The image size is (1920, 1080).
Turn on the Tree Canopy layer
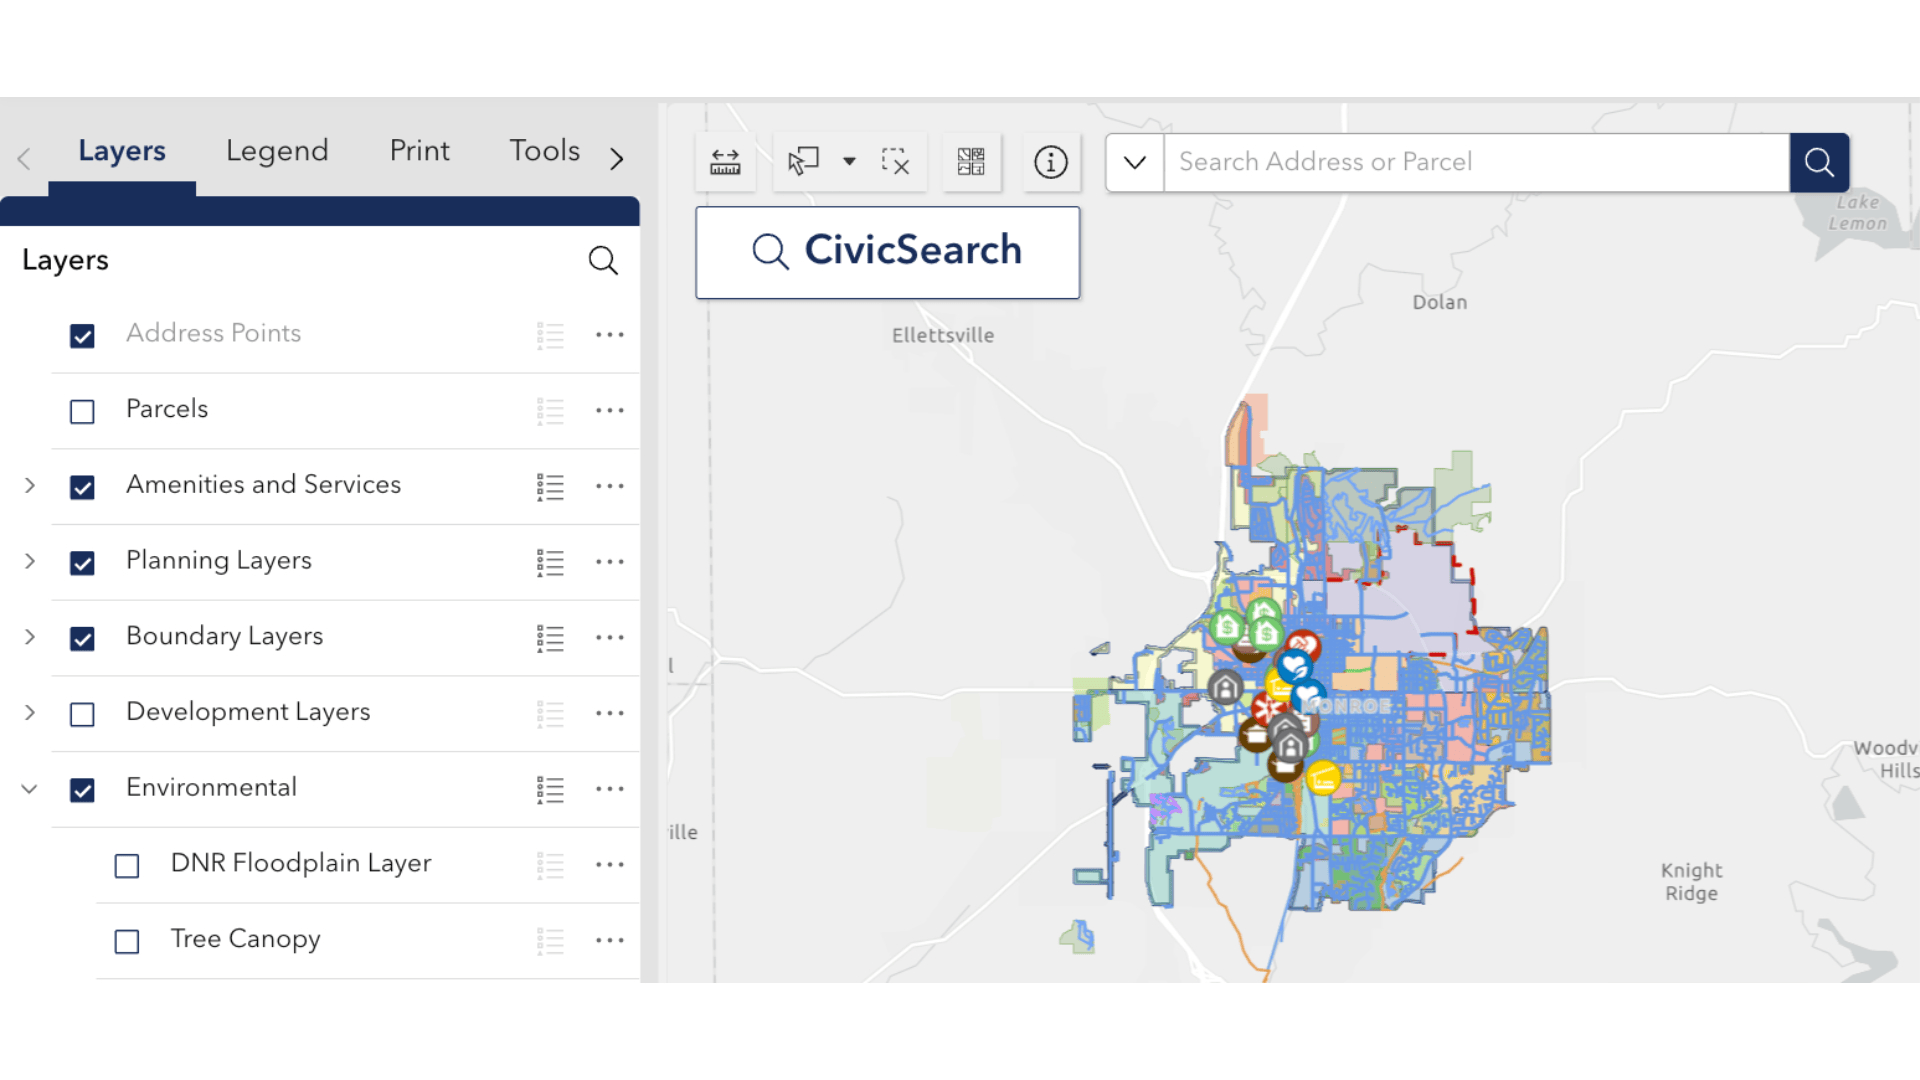[127, 941]
